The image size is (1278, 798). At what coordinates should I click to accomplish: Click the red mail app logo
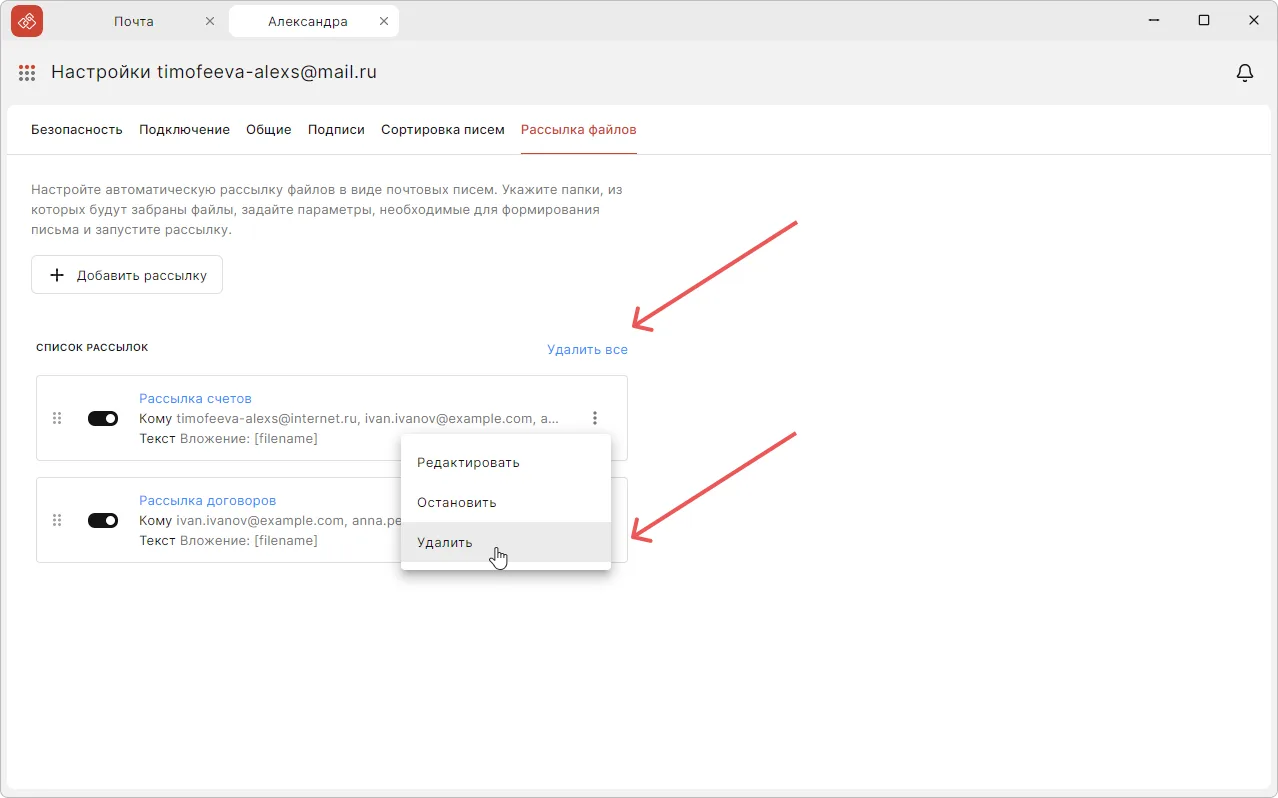coord(27,21)
